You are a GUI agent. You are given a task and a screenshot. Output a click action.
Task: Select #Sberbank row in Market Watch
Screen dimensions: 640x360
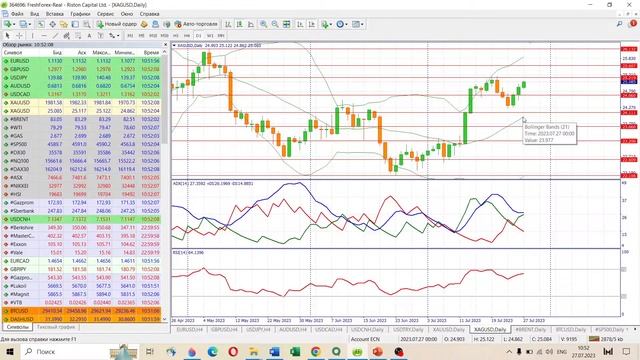pos(82,211)
